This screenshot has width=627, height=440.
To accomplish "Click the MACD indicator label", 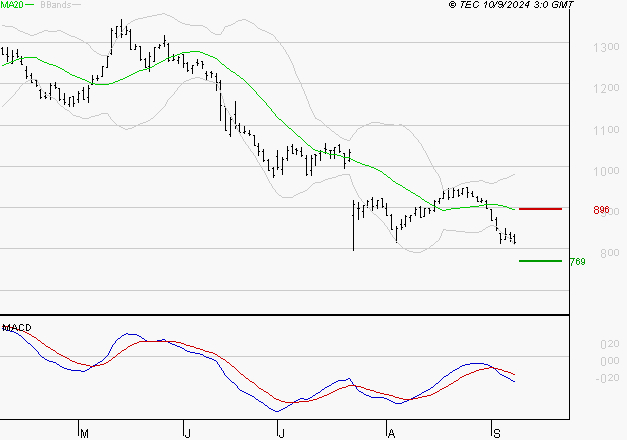I will coord(17,328).
